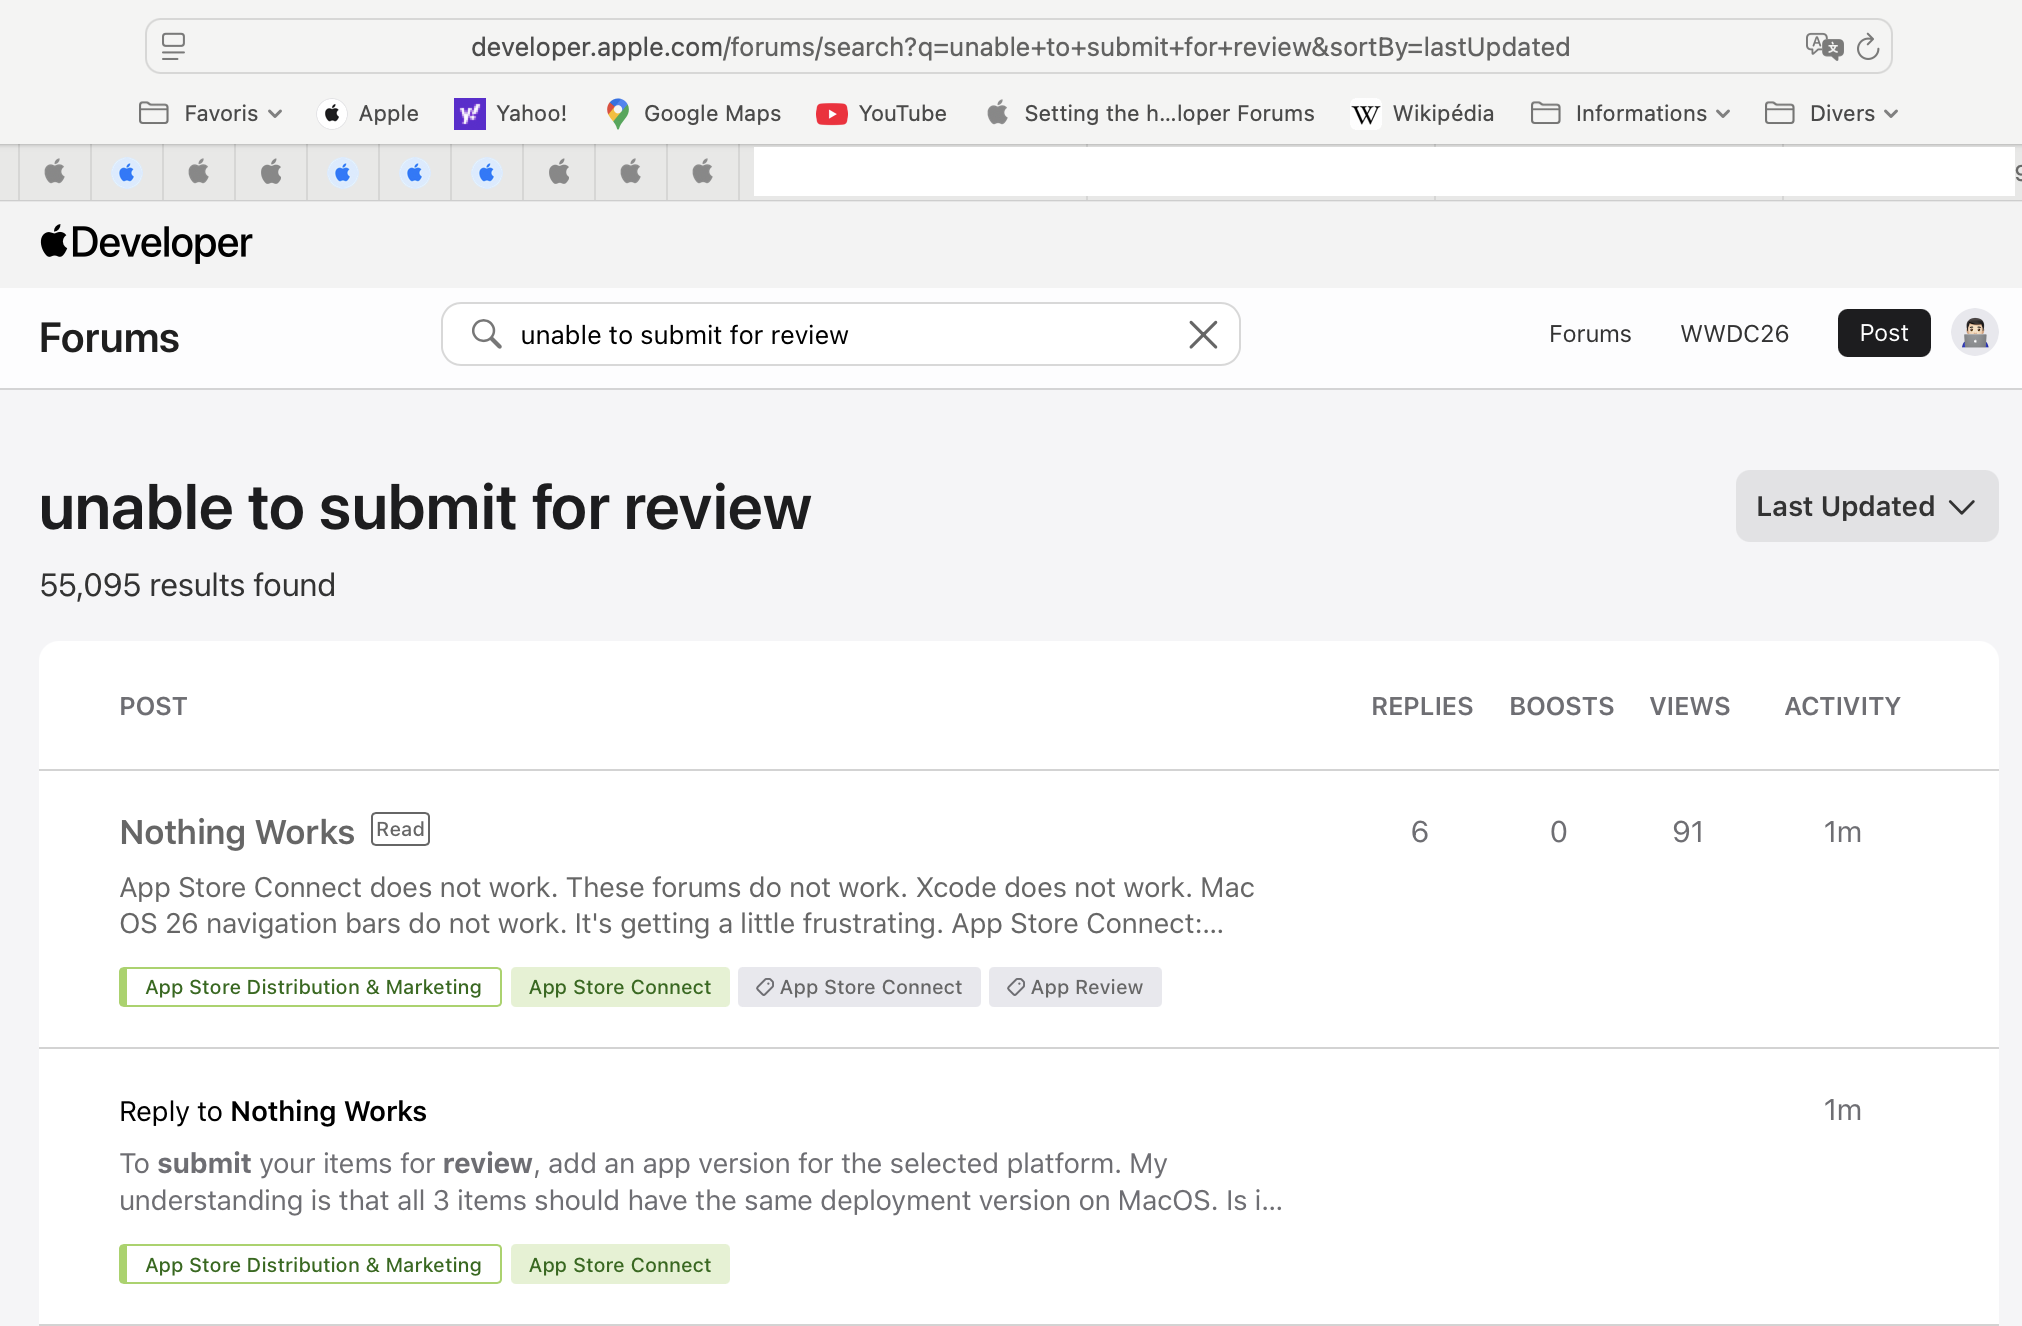Screen dimensions: 2022x1326
Task: Click the translate page icon
Action: [x=1823, y=46]
